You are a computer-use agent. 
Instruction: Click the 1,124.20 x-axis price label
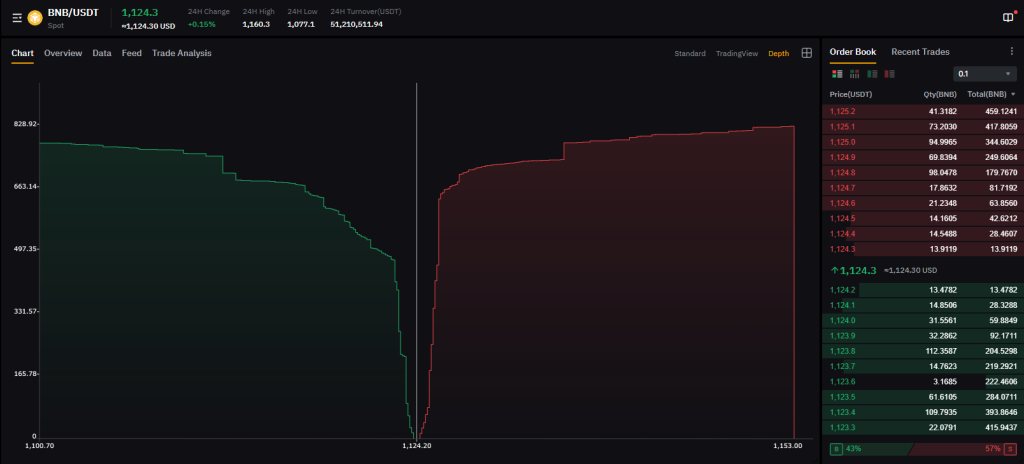417,446
